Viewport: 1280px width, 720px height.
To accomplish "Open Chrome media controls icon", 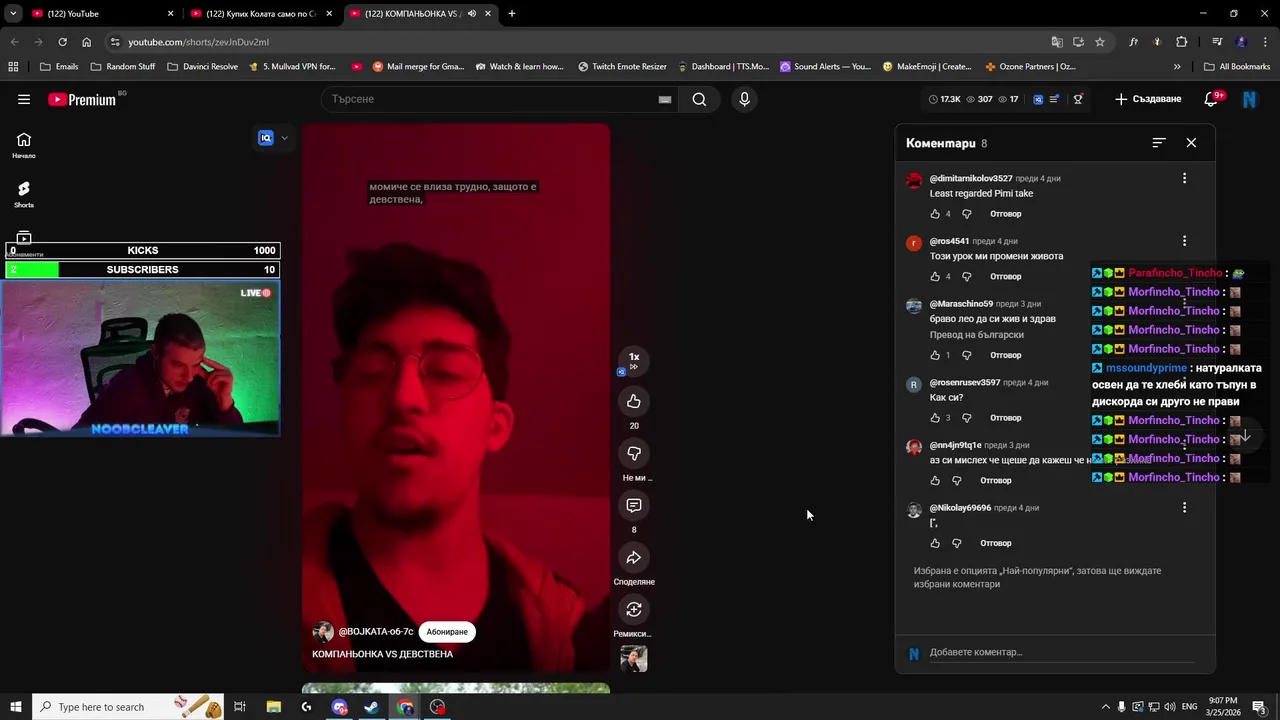I will pos(1217,42).
